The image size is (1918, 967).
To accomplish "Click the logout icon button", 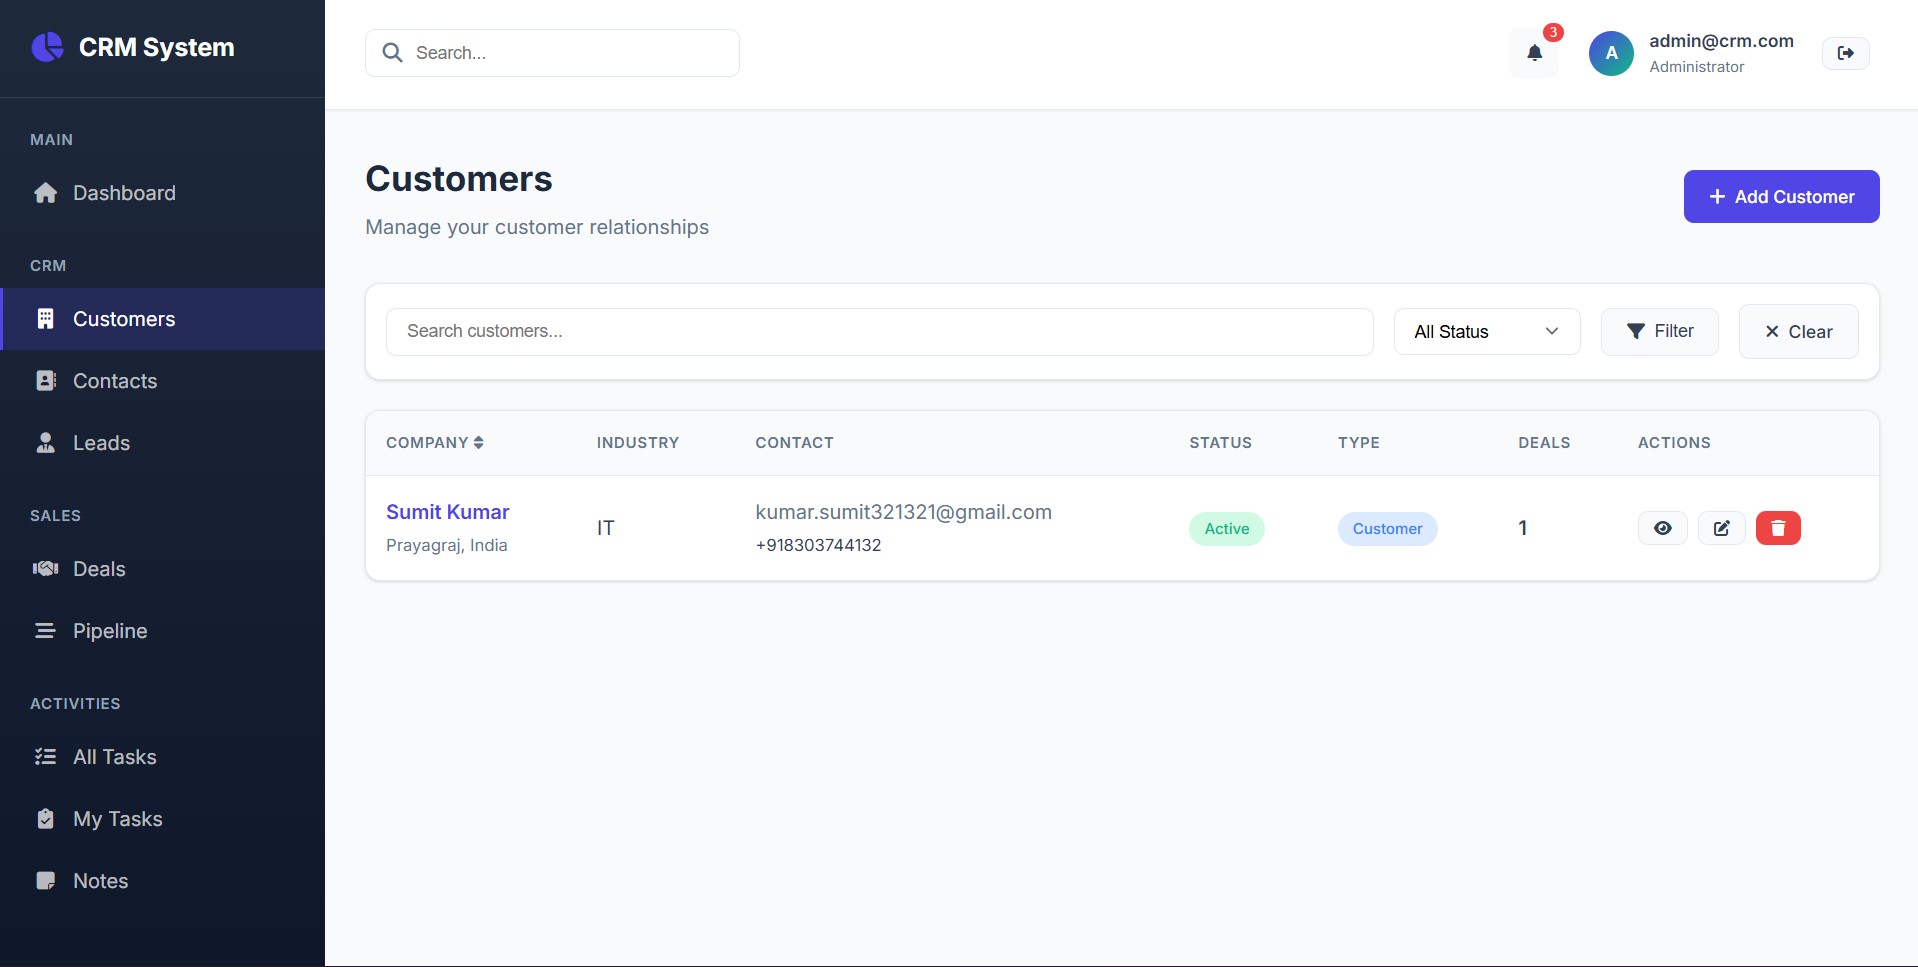I will [1845, 53].
